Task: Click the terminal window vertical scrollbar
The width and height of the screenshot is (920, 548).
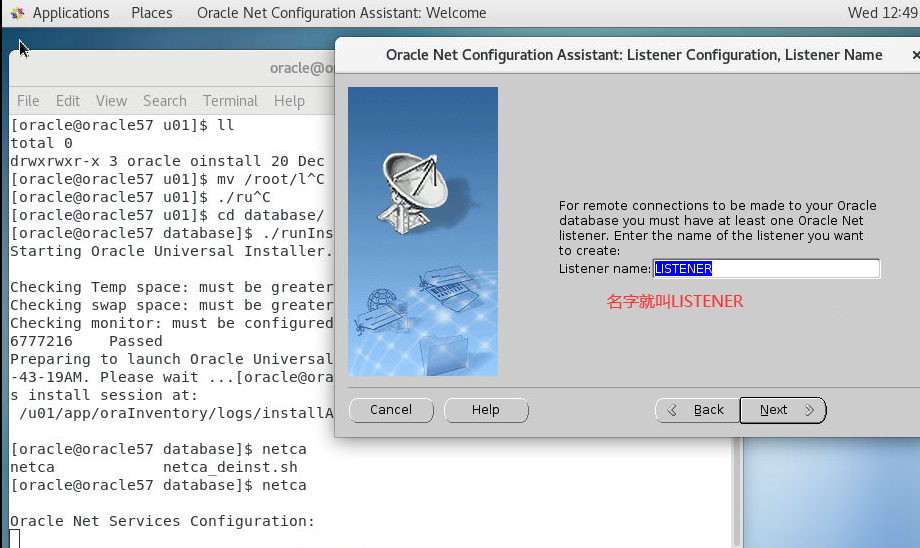Action: point(737,492)
